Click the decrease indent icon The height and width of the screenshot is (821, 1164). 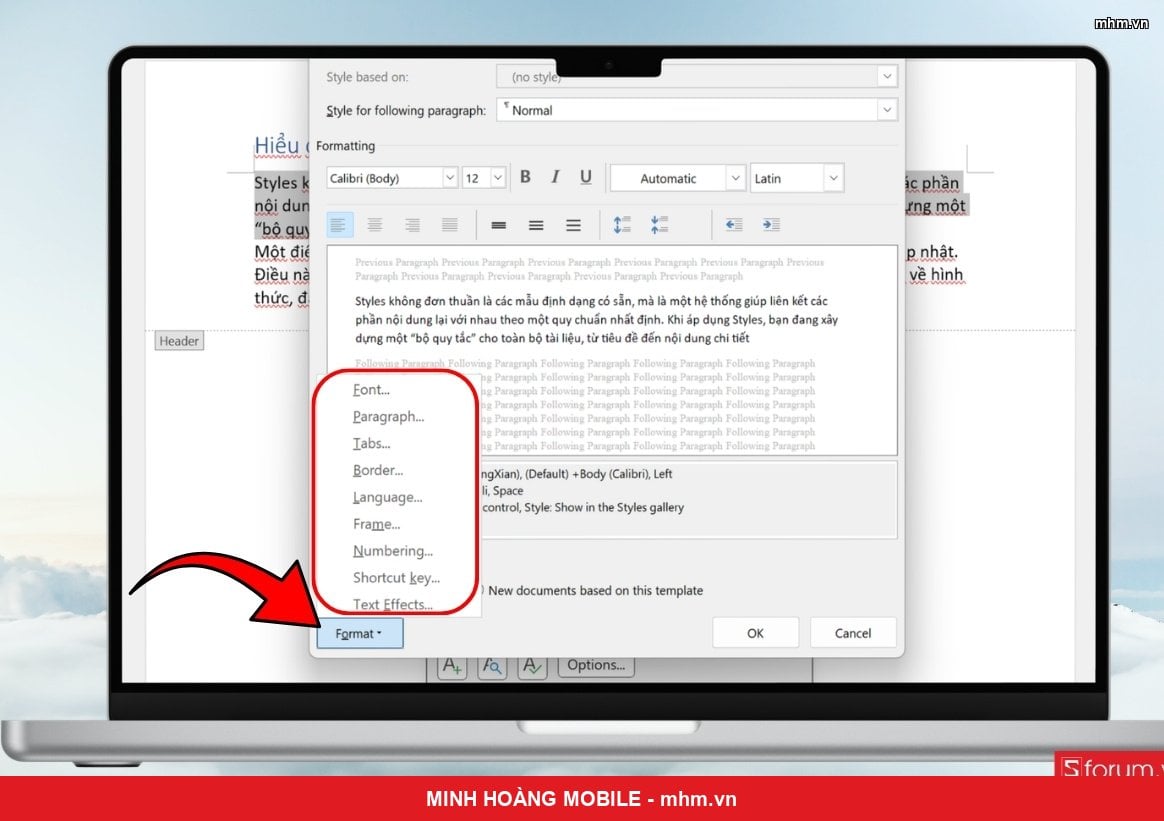(x=733, y=225)
